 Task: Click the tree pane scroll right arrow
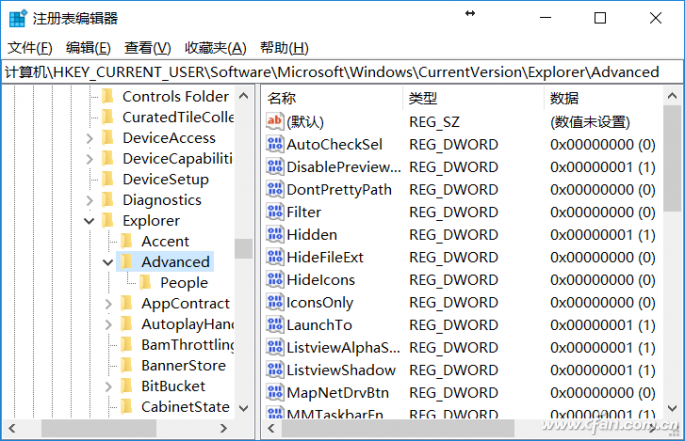(224, 428)
